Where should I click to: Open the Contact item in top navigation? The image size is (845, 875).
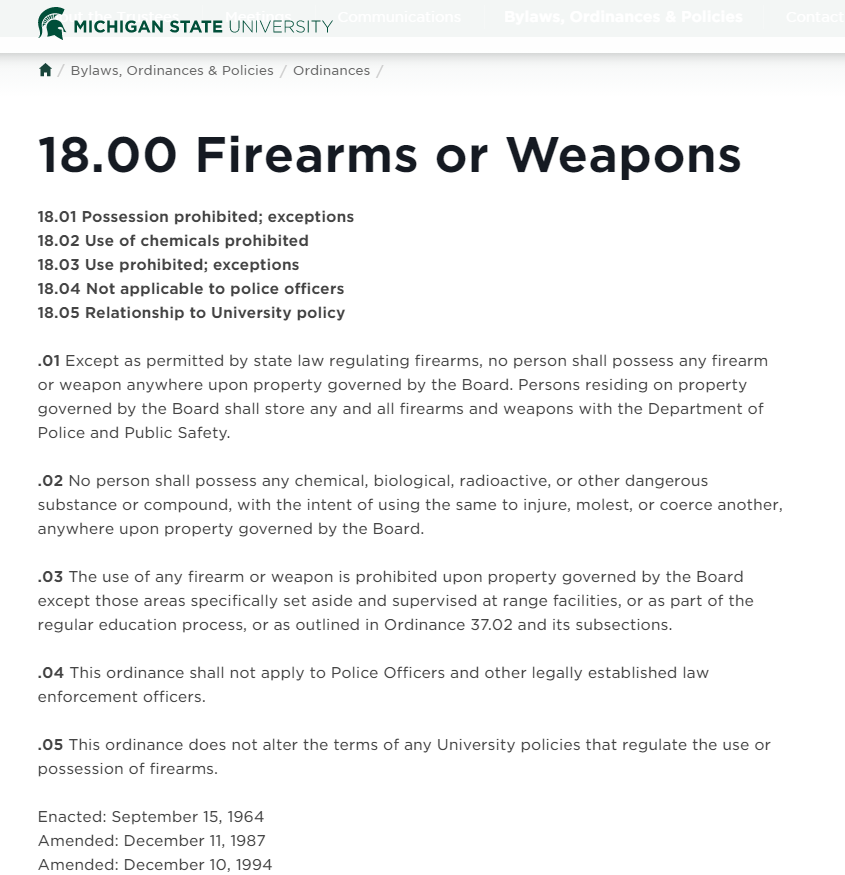pos(814,17)
